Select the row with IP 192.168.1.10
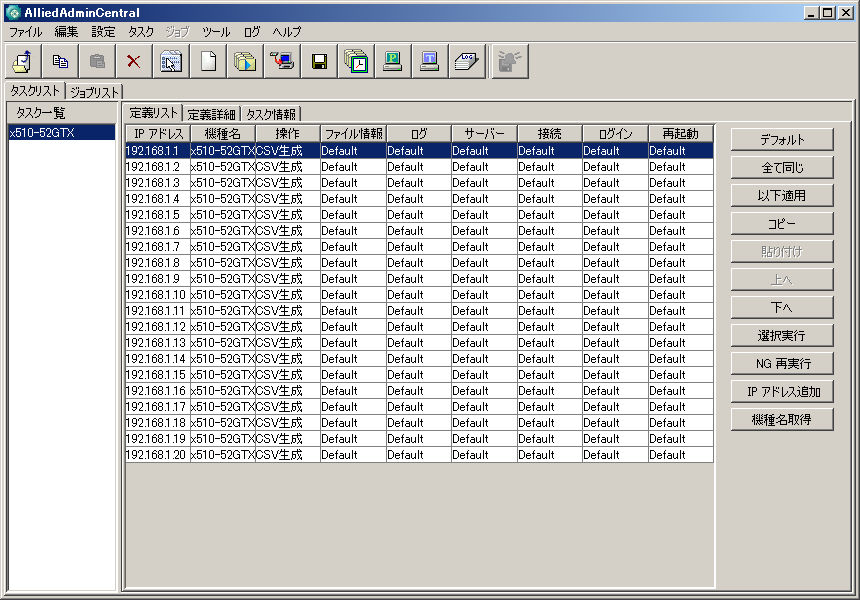The image size is (860, 600). tap(420, 295)
